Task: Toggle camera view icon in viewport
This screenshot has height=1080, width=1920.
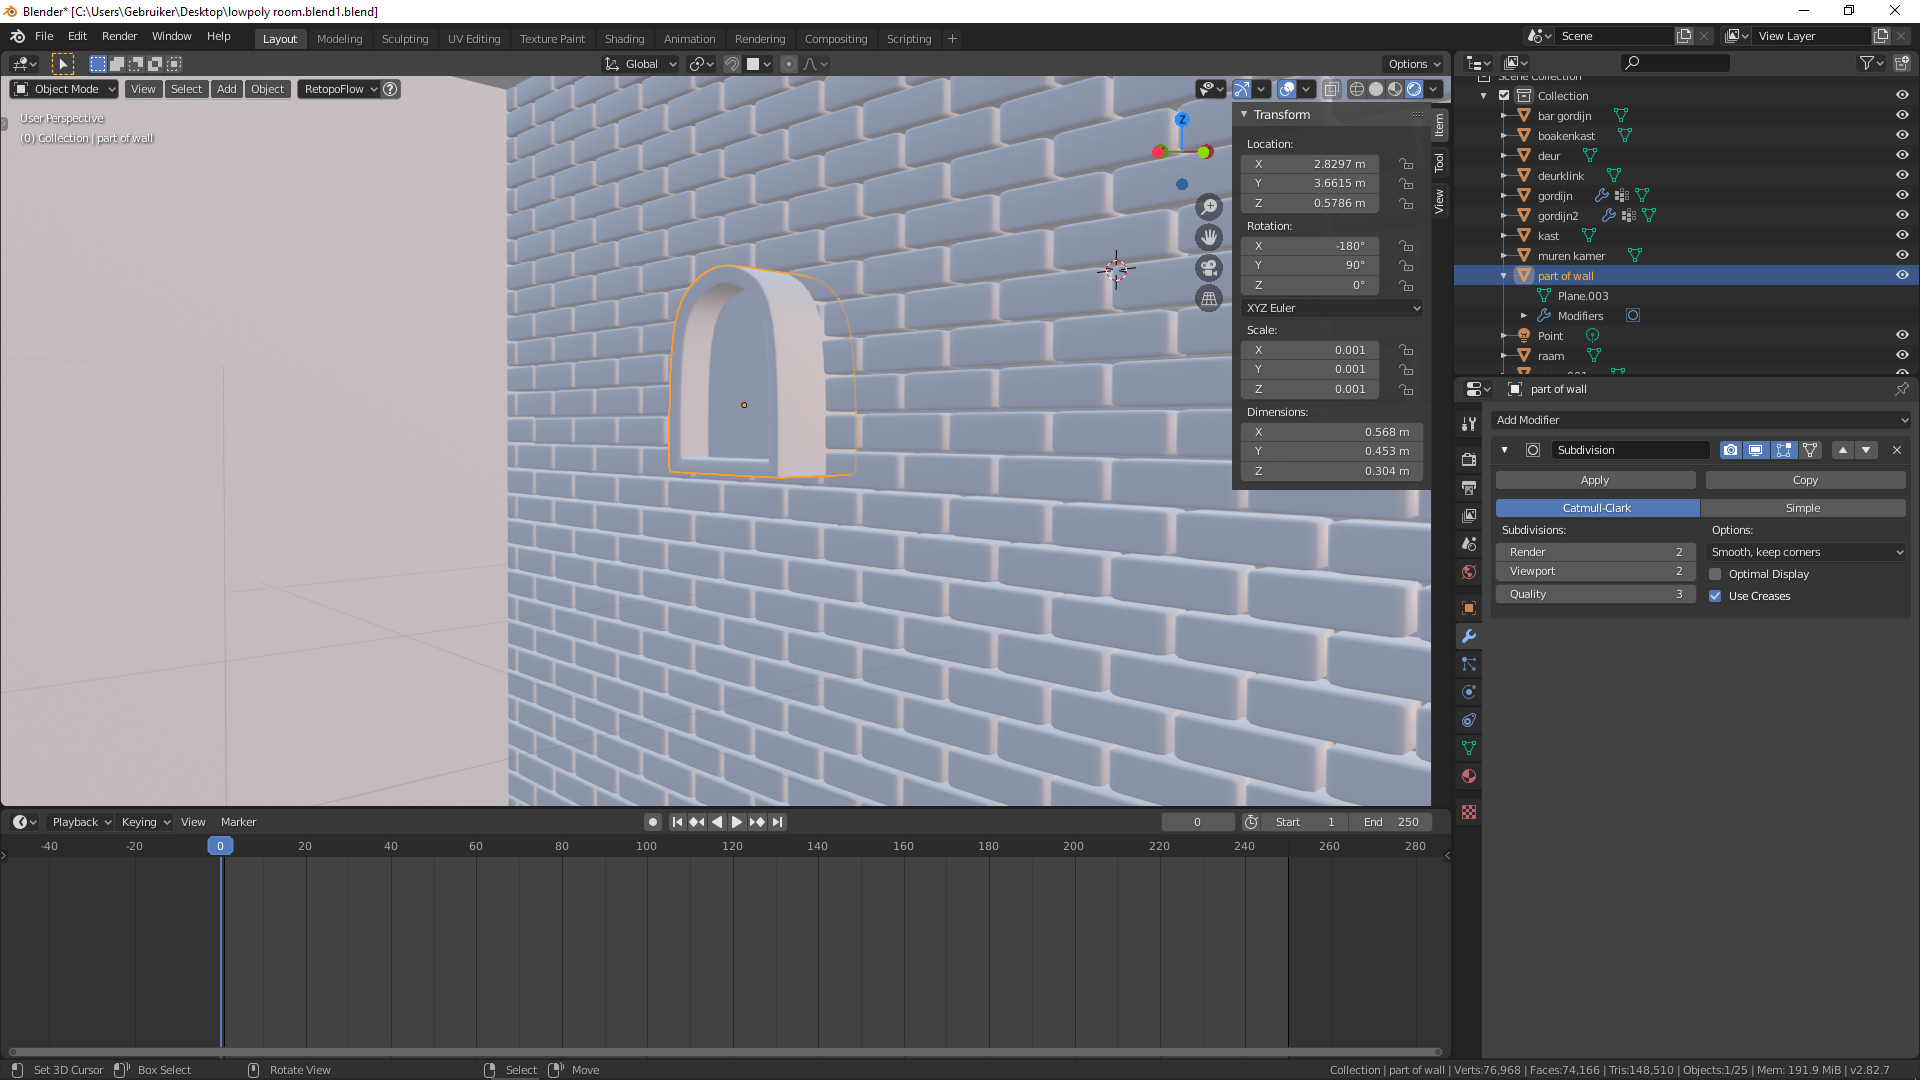Action: (x=1209, y=268)
